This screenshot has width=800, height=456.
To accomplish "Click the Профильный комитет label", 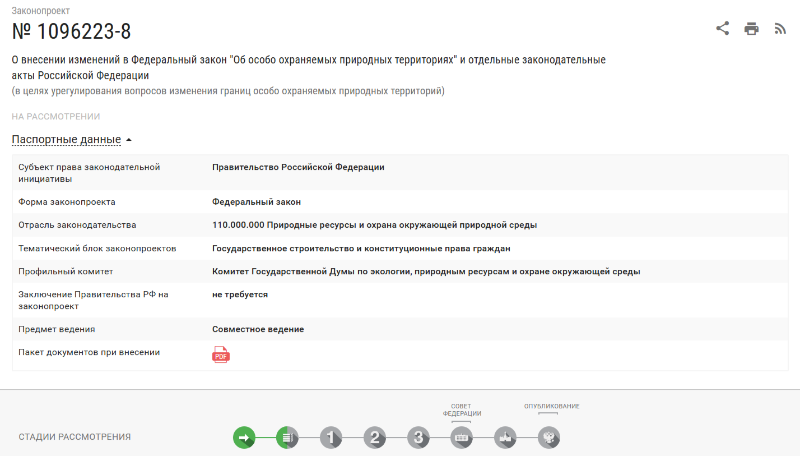I will [x=65, y=271].
